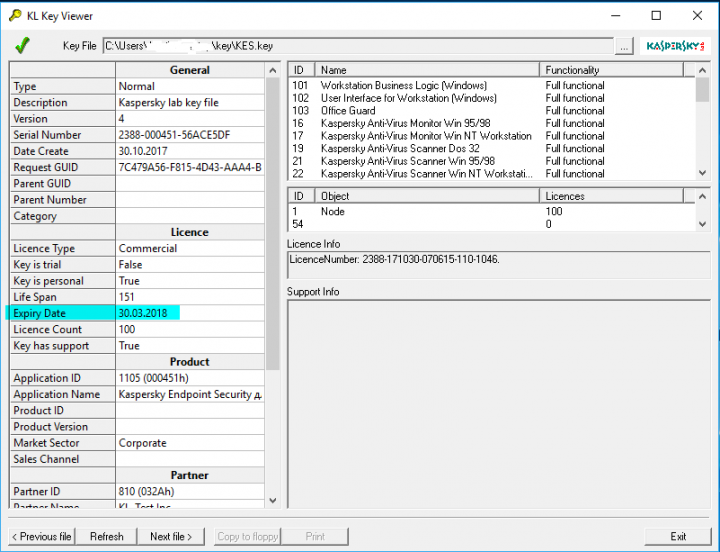Click the Kaspersky logo
720x552 pixels.
(675, 46)
